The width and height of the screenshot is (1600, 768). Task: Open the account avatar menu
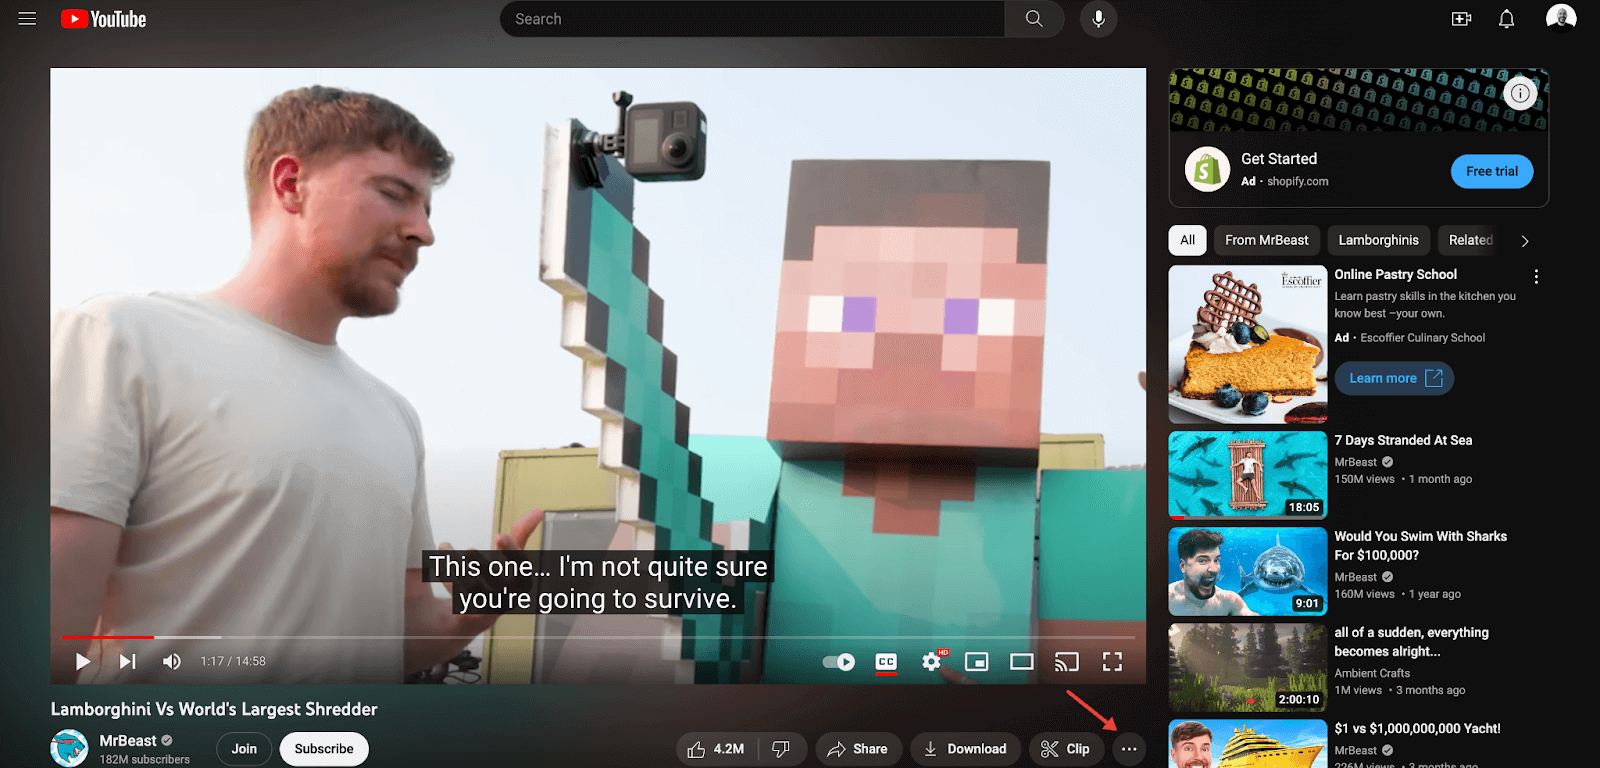[1561, 18]
